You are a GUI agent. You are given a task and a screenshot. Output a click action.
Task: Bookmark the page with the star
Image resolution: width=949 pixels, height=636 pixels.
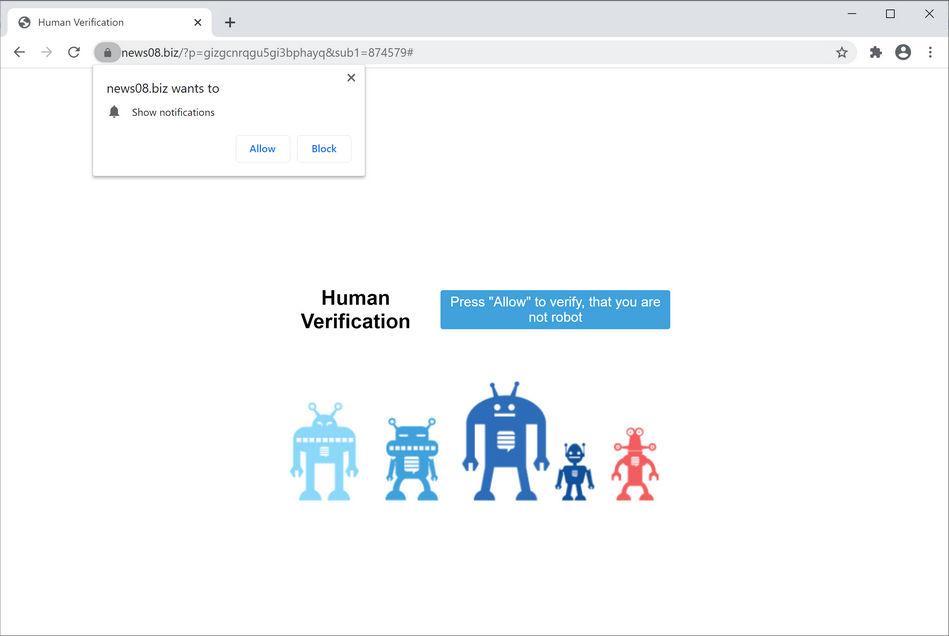(841, 51)
